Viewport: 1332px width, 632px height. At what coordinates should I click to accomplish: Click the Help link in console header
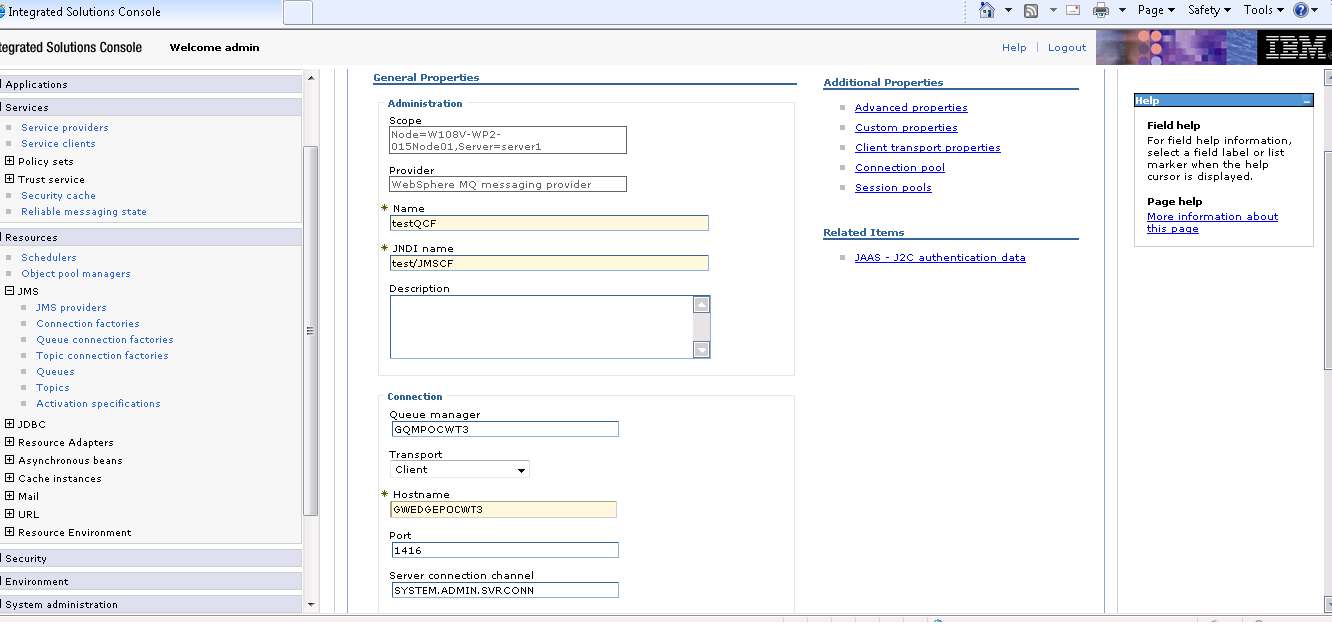(x=1014, y=47)
